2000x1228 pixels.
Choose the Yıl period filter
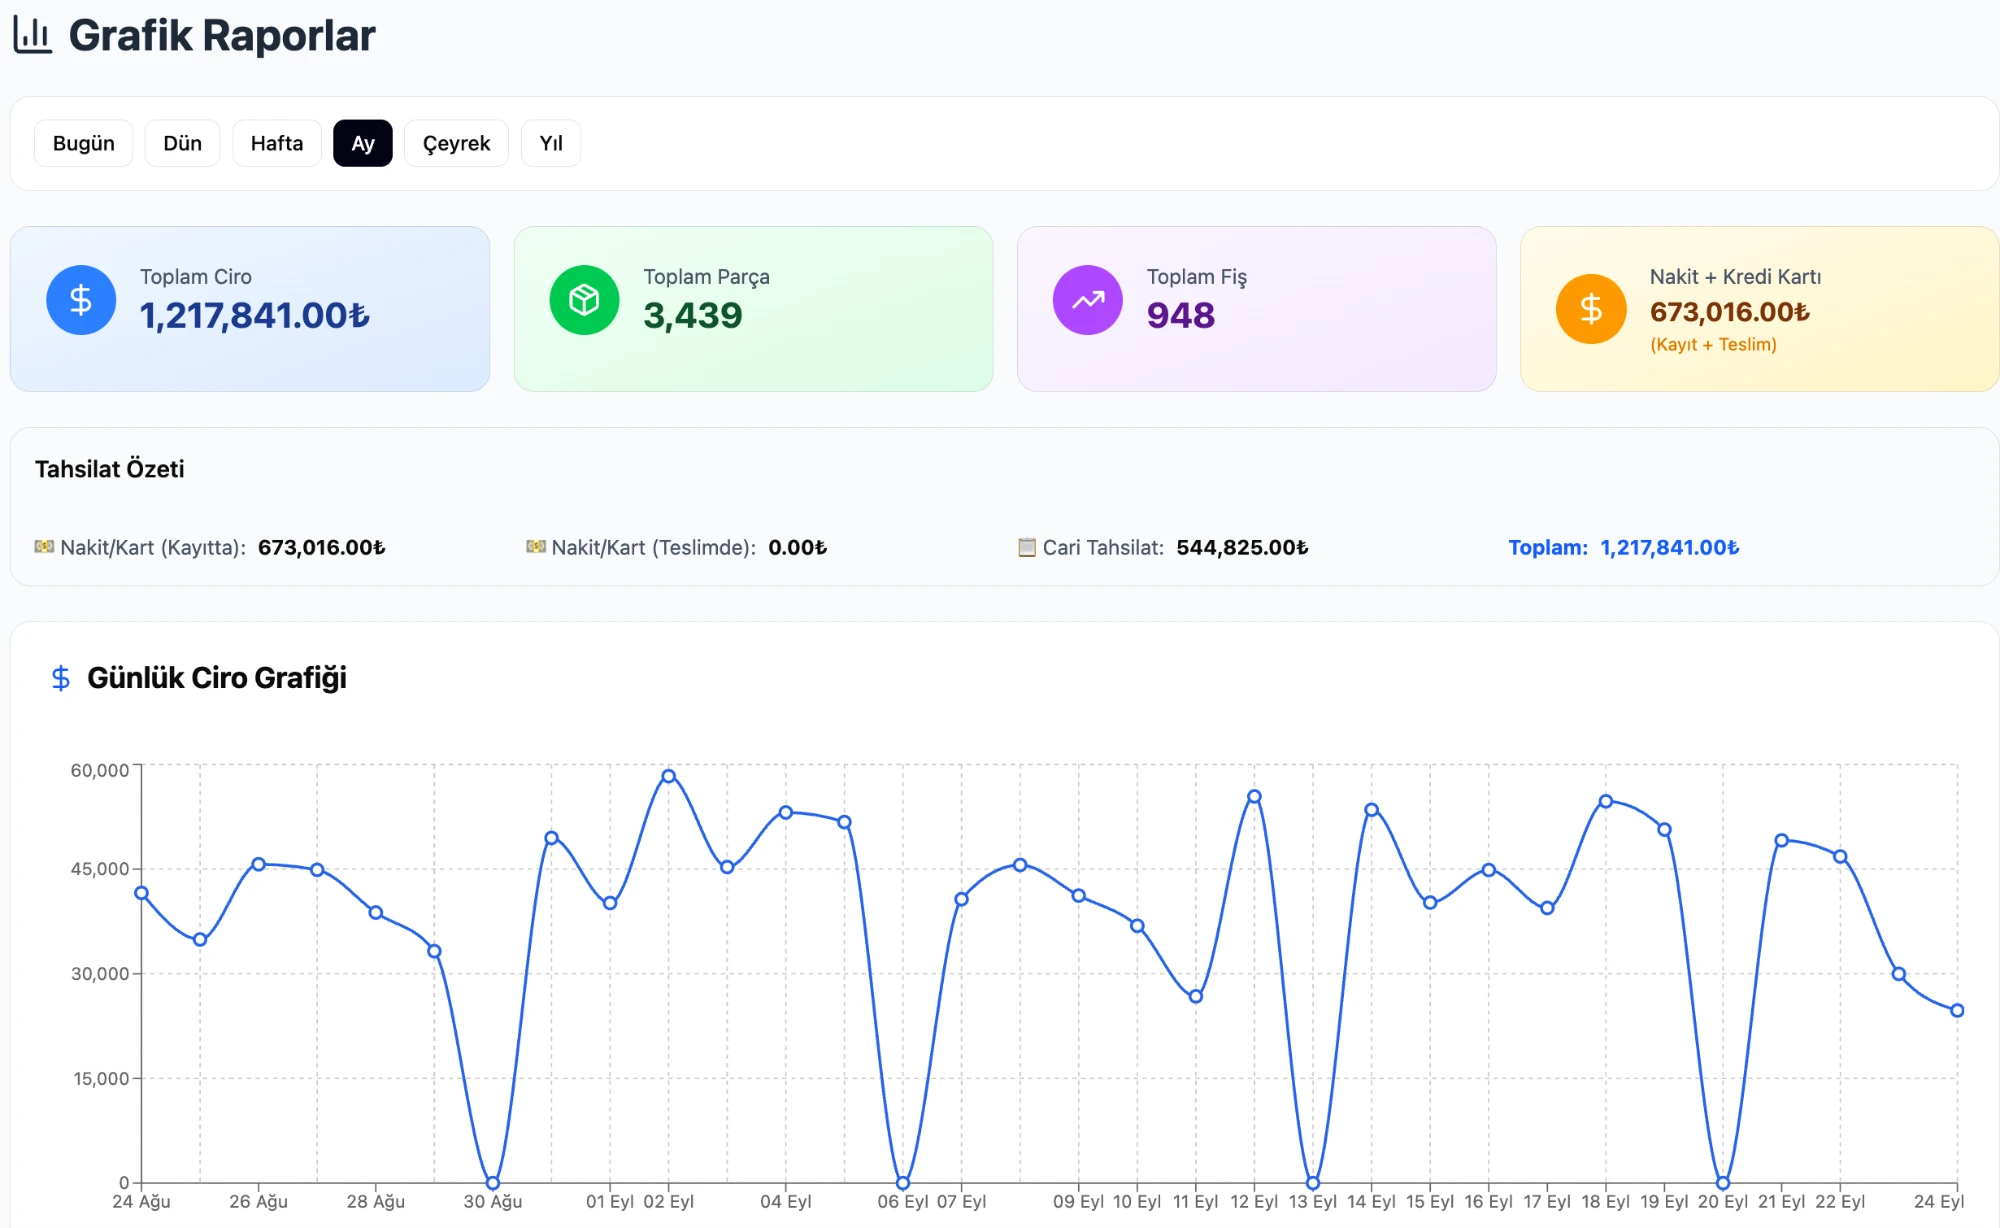tap(551, 143)
